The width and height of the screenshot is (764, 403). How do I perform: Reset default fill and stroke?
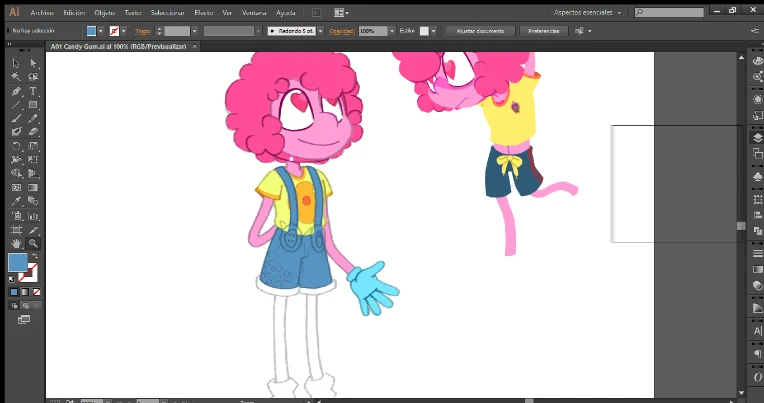[12, 279]
